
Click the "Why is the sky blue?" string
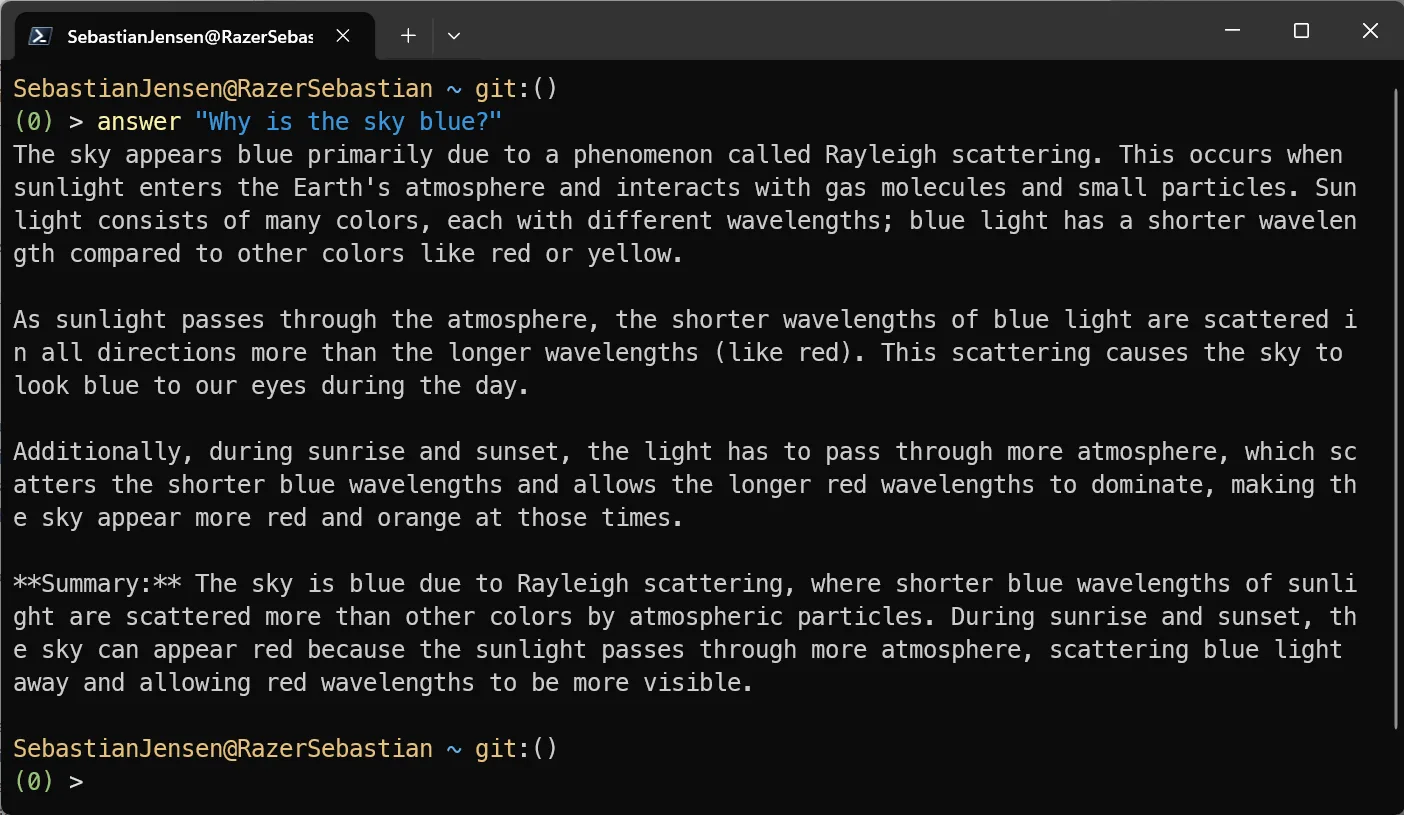click(x=348, y=122)
